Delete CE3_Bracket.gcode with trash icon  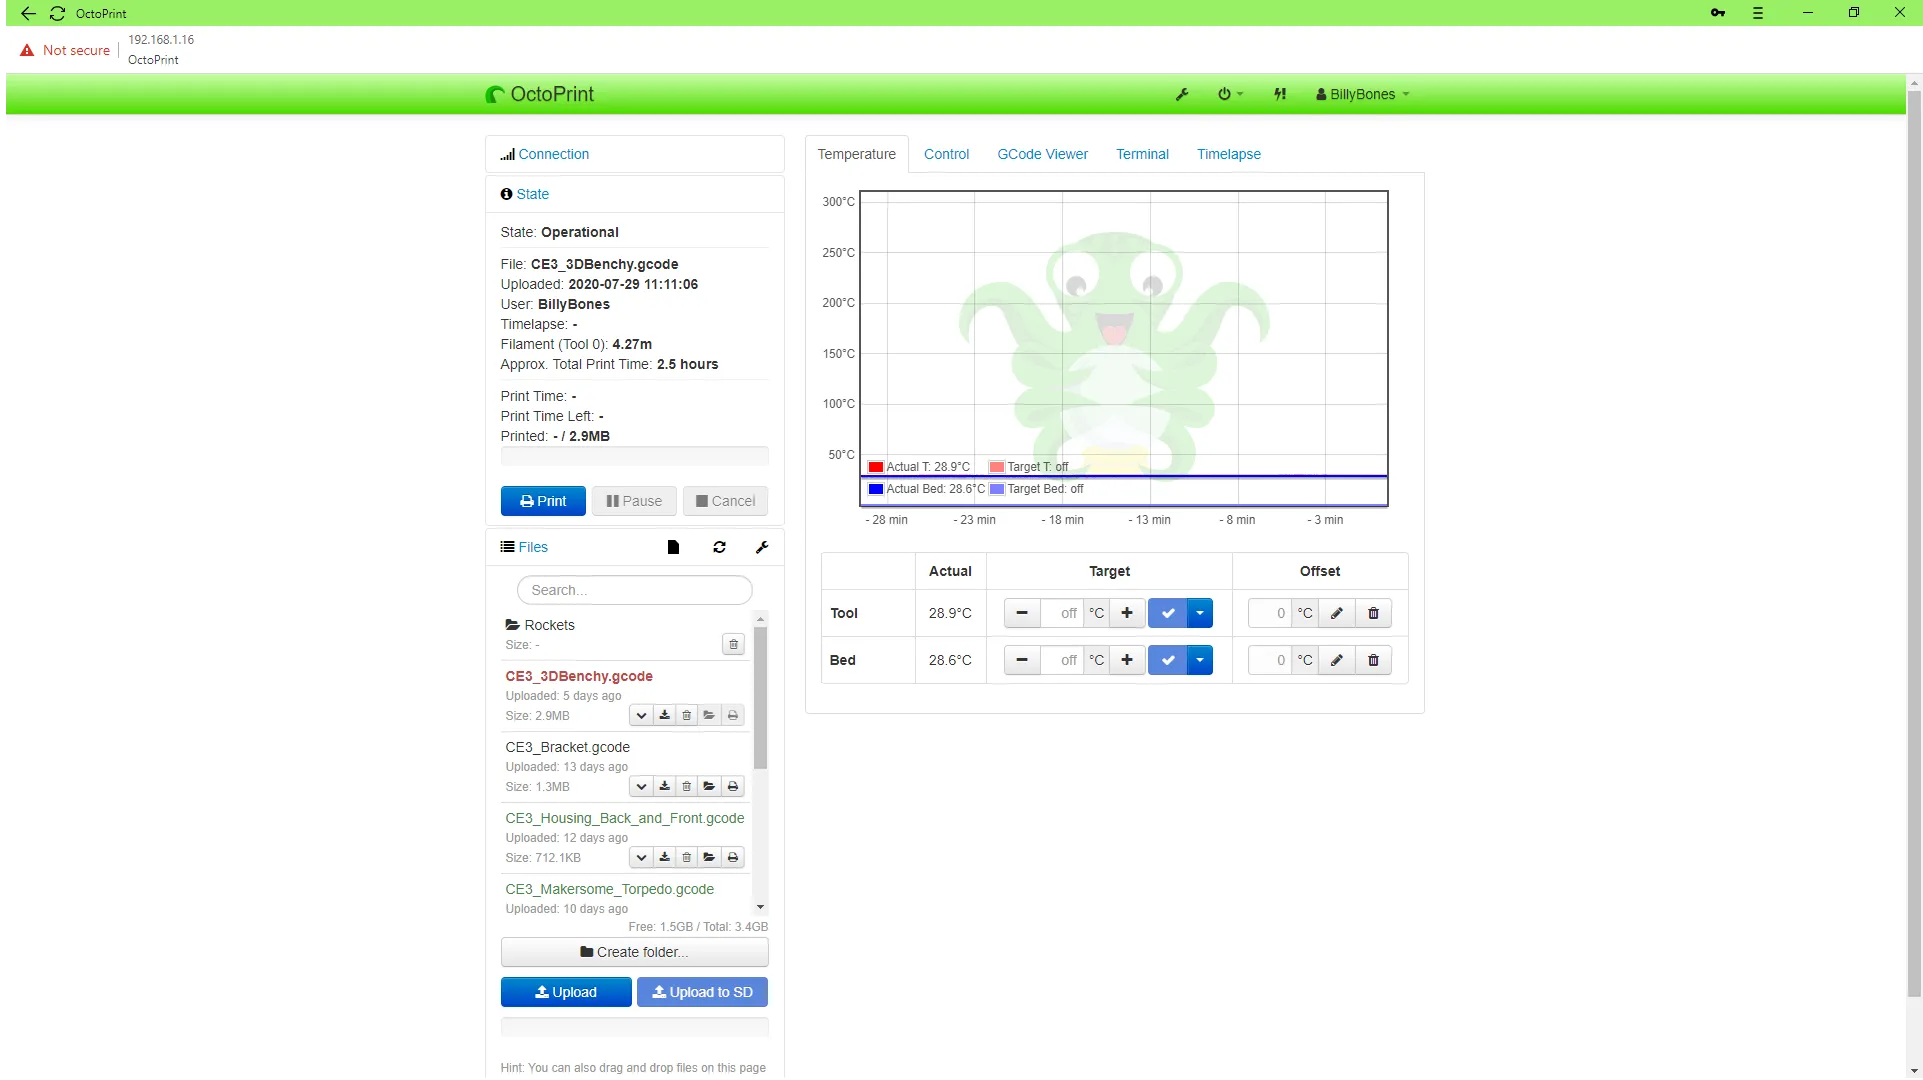686,786
